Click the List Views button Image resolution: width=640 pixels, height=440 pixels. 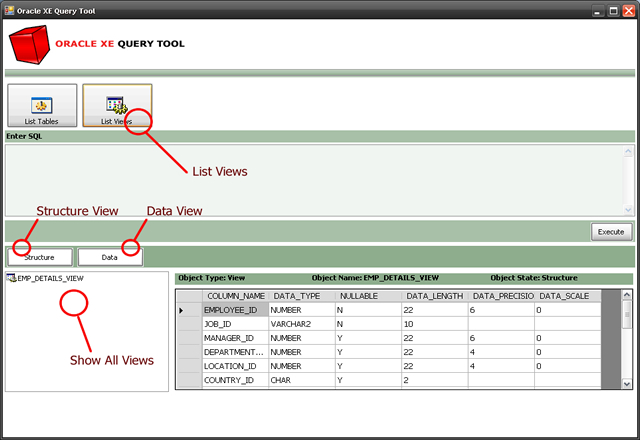pos(117,105)
